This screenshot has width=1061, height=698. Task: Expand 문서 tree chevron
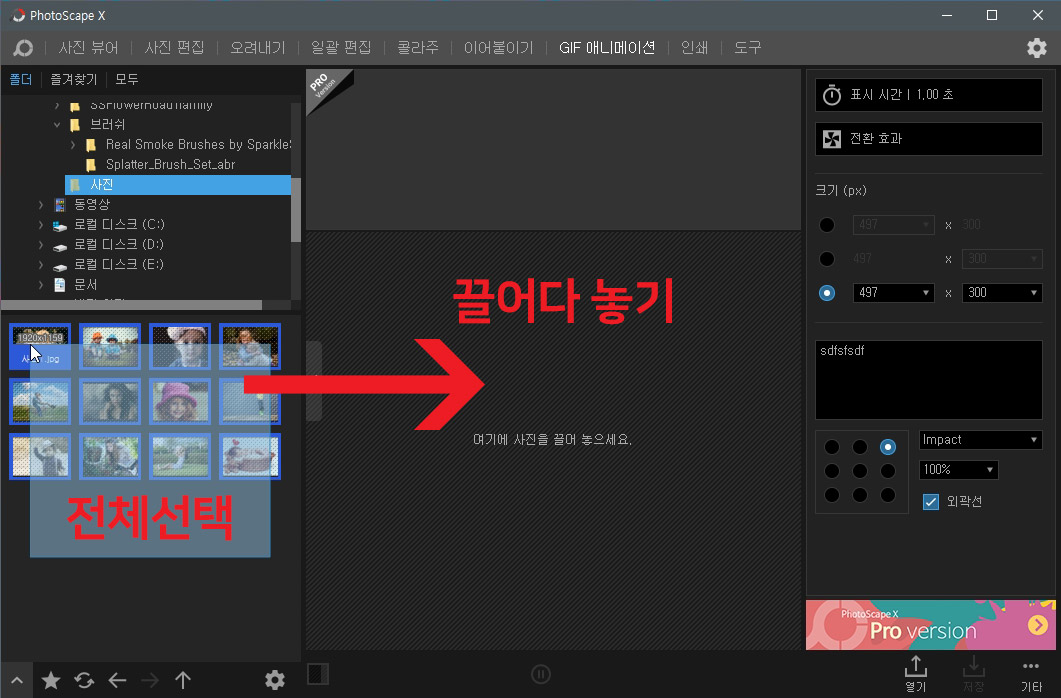click(x=41, y=285)
